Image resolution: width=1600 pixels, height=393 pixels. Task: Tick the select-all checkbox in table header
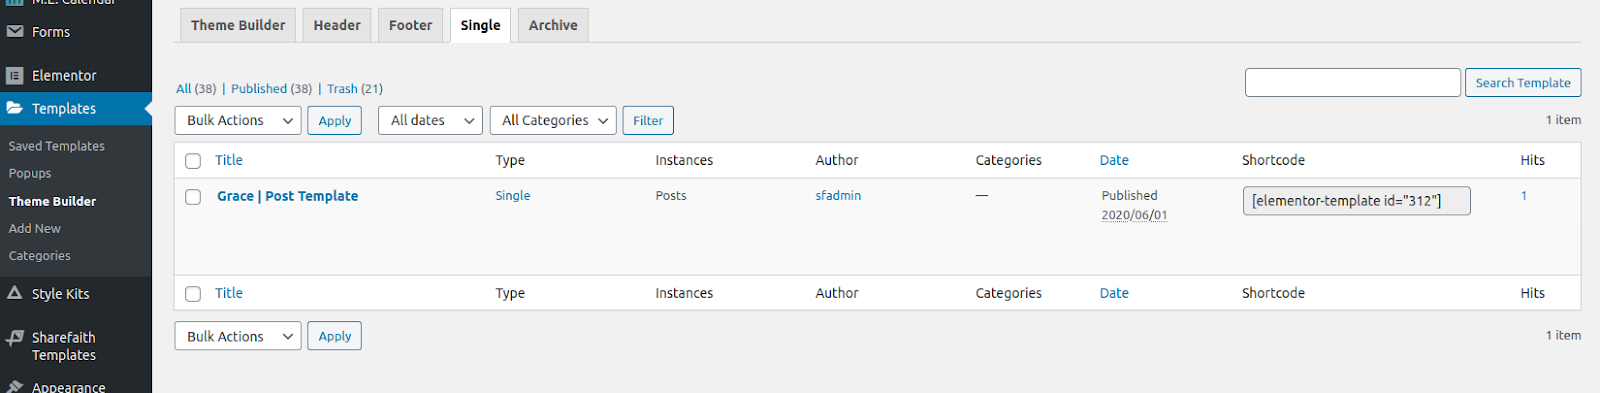click(193, 161)
